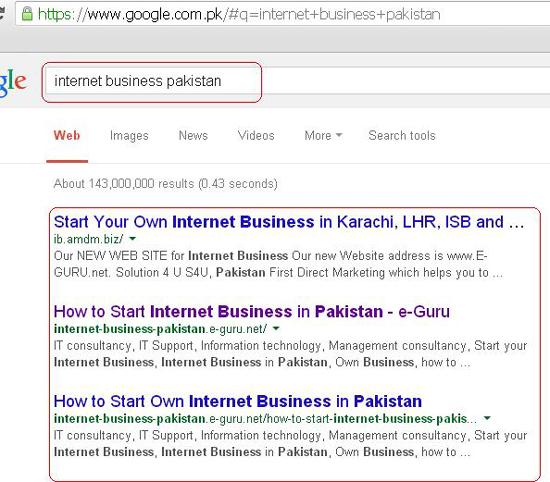Open arrow after how-to-start-internet-business-pakis... URL
This screenshot has height=482, width=550.
(487, 418)
